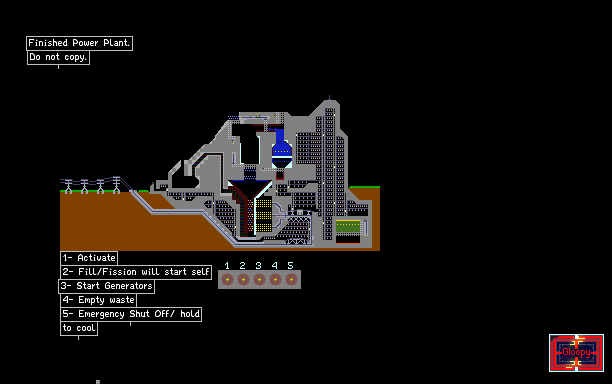Select the '4- Empty waste' sign

(99, 300)
